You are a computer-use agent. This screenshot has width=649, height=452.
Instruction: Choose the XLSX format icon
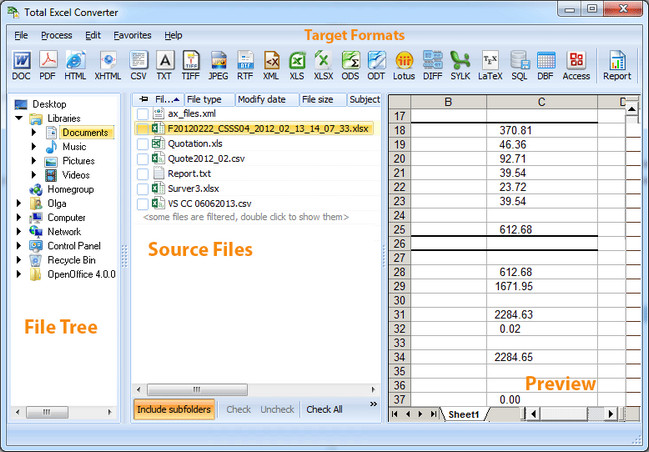[x=324, y=65]
